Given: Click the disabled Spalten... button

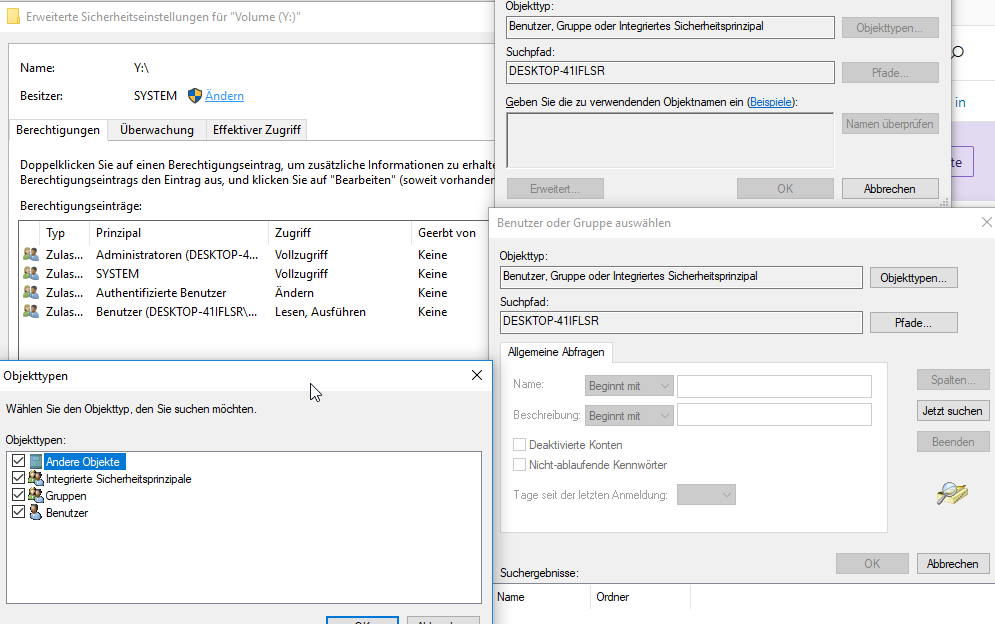Looking at the screenshot, I should (952, 380).
